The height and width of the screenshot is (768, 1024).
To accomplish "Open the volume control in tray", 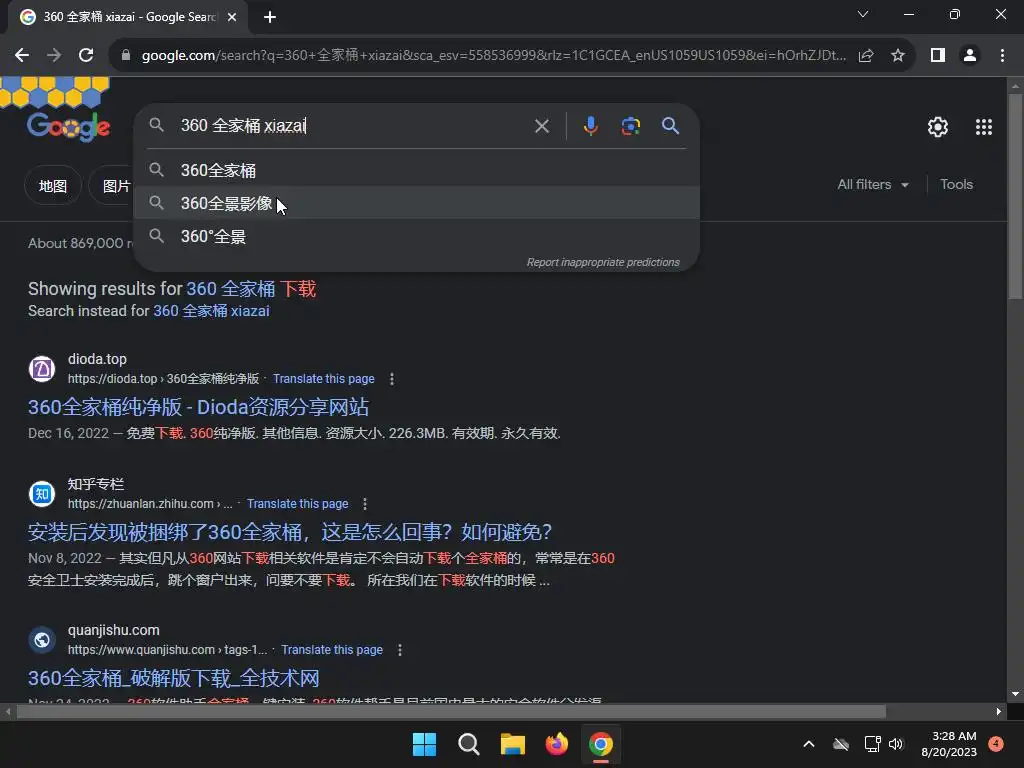I will click(x=895, y=744).
